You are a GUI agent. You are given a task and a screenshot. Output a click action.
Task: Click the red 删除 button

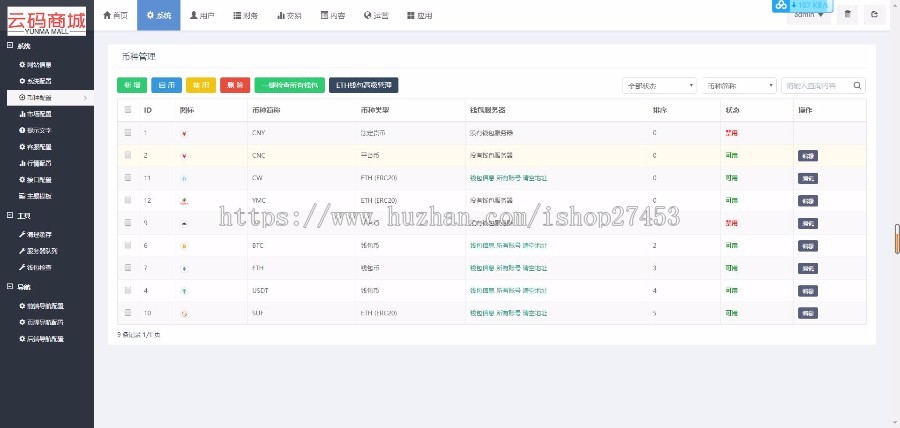(235, 85)
